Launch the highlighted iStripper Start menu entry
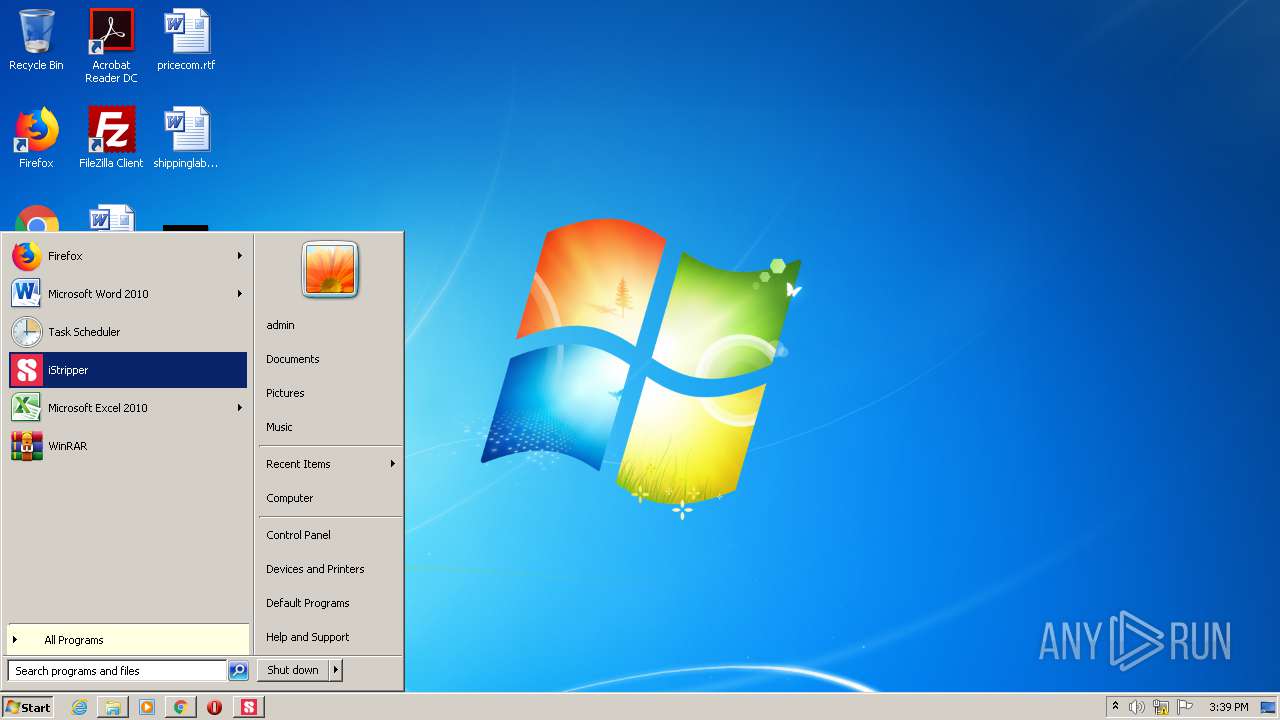1280x720 pixels. coord(128,370)
